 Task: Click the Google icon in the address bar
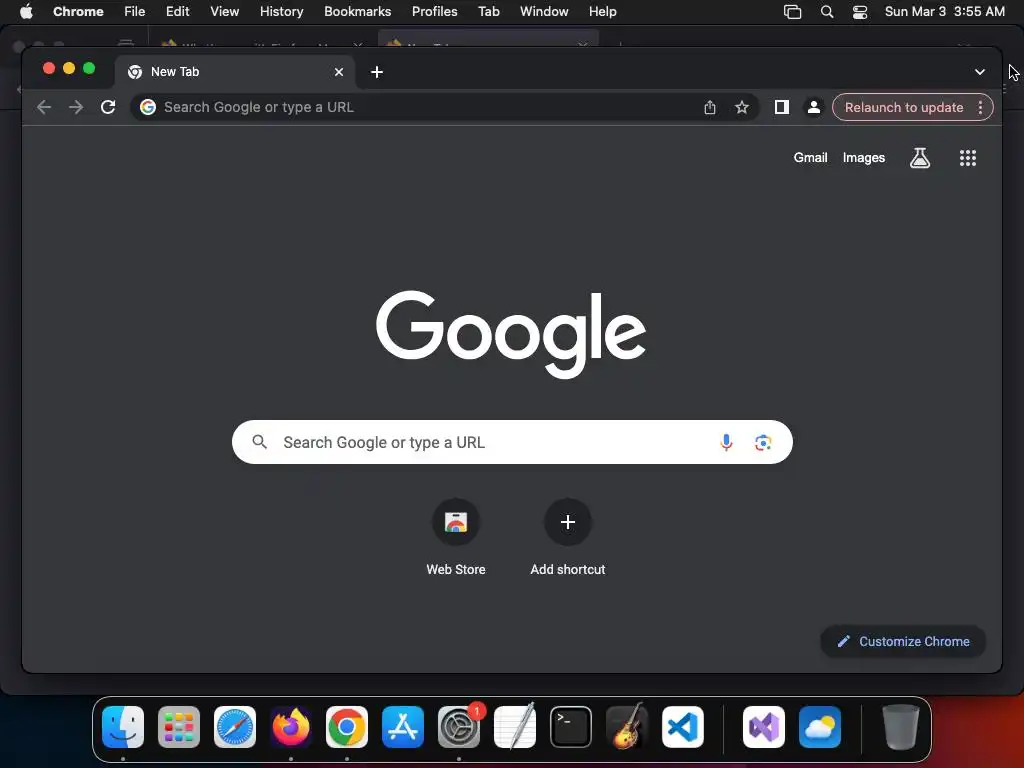[x=148, y=107]
